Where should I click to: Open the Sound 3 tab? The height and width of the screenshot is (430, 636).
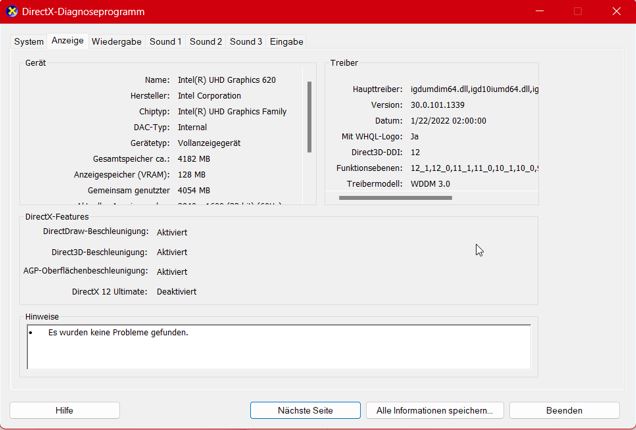point(245,42)
